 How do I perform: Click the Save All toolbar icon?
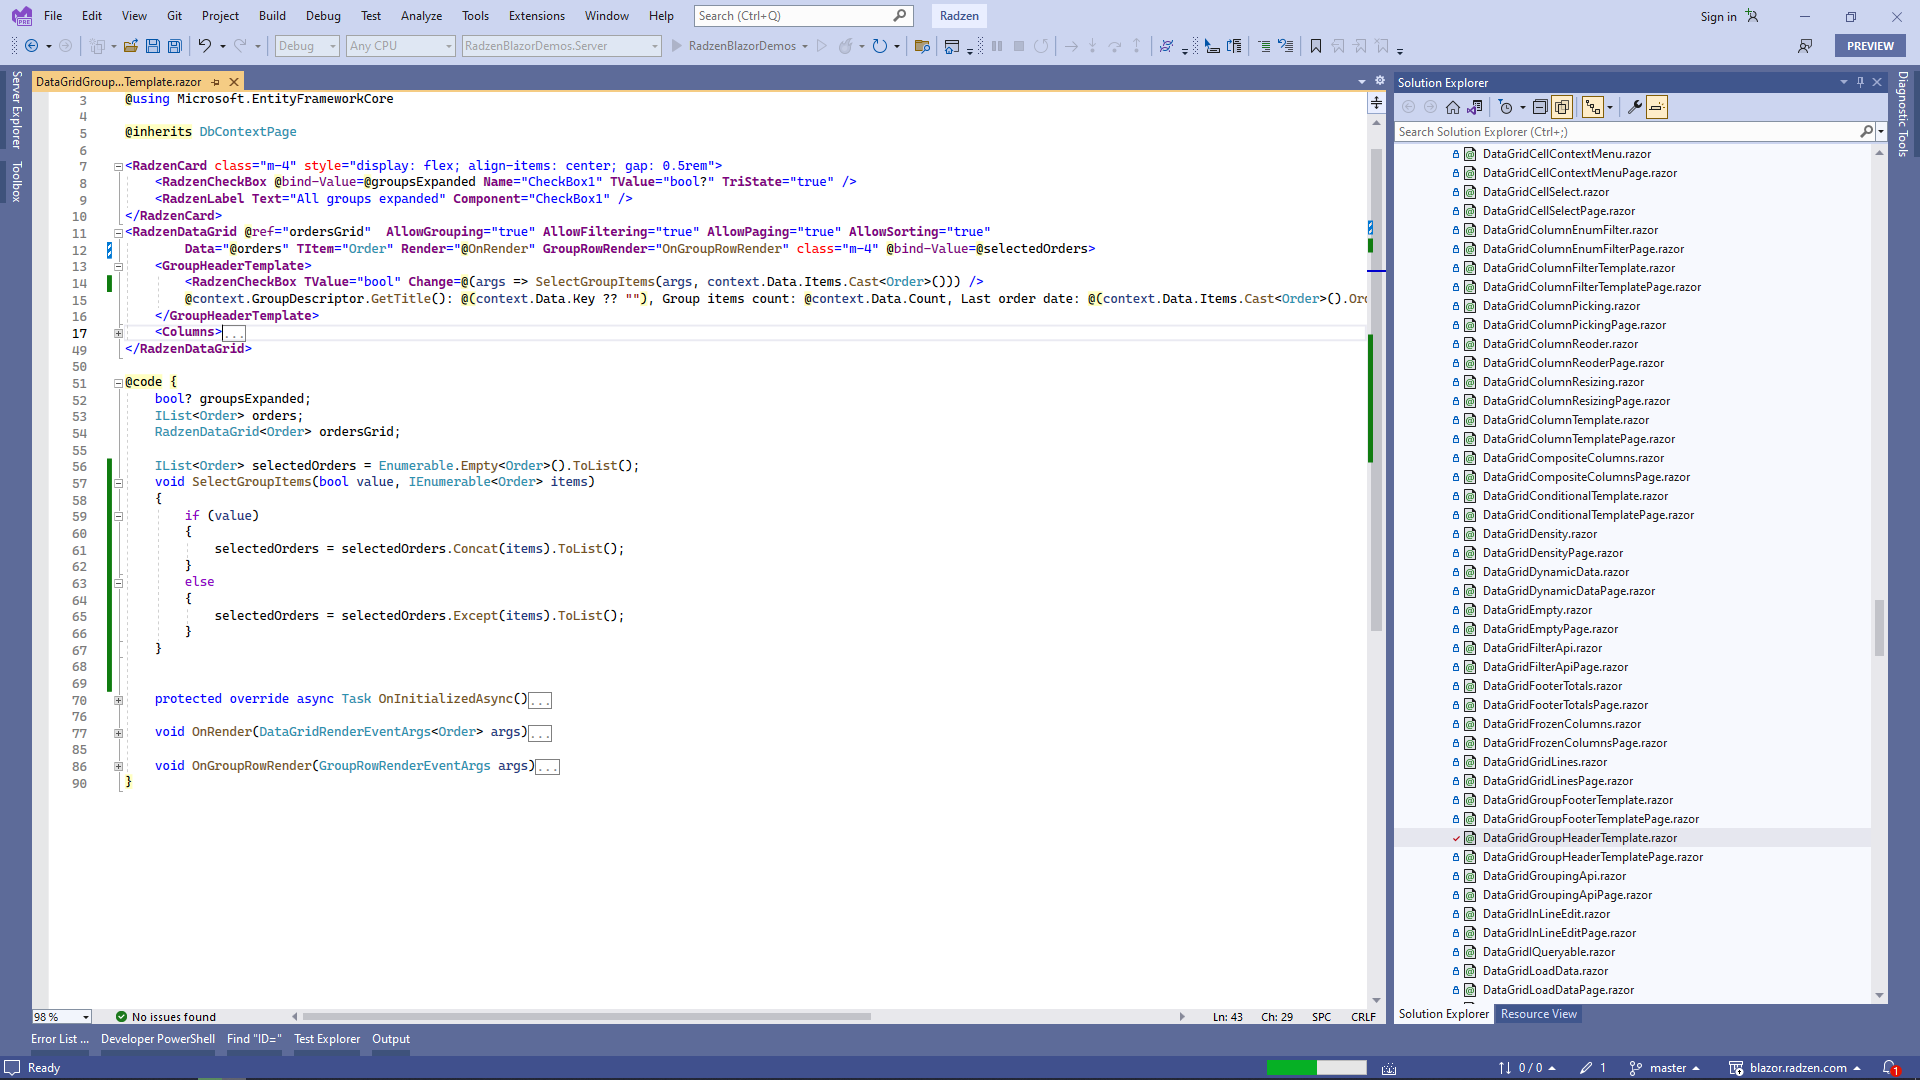[175, 46]
